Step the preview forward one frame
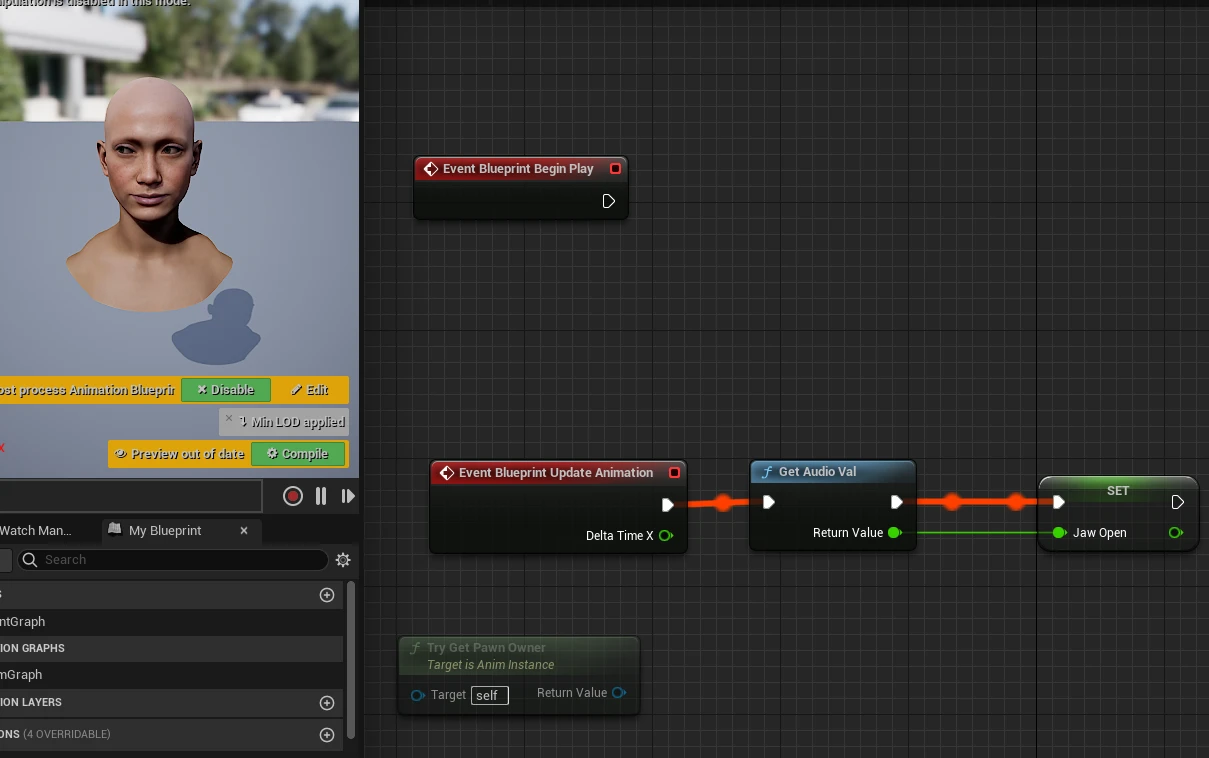 [x=348, y=496]
